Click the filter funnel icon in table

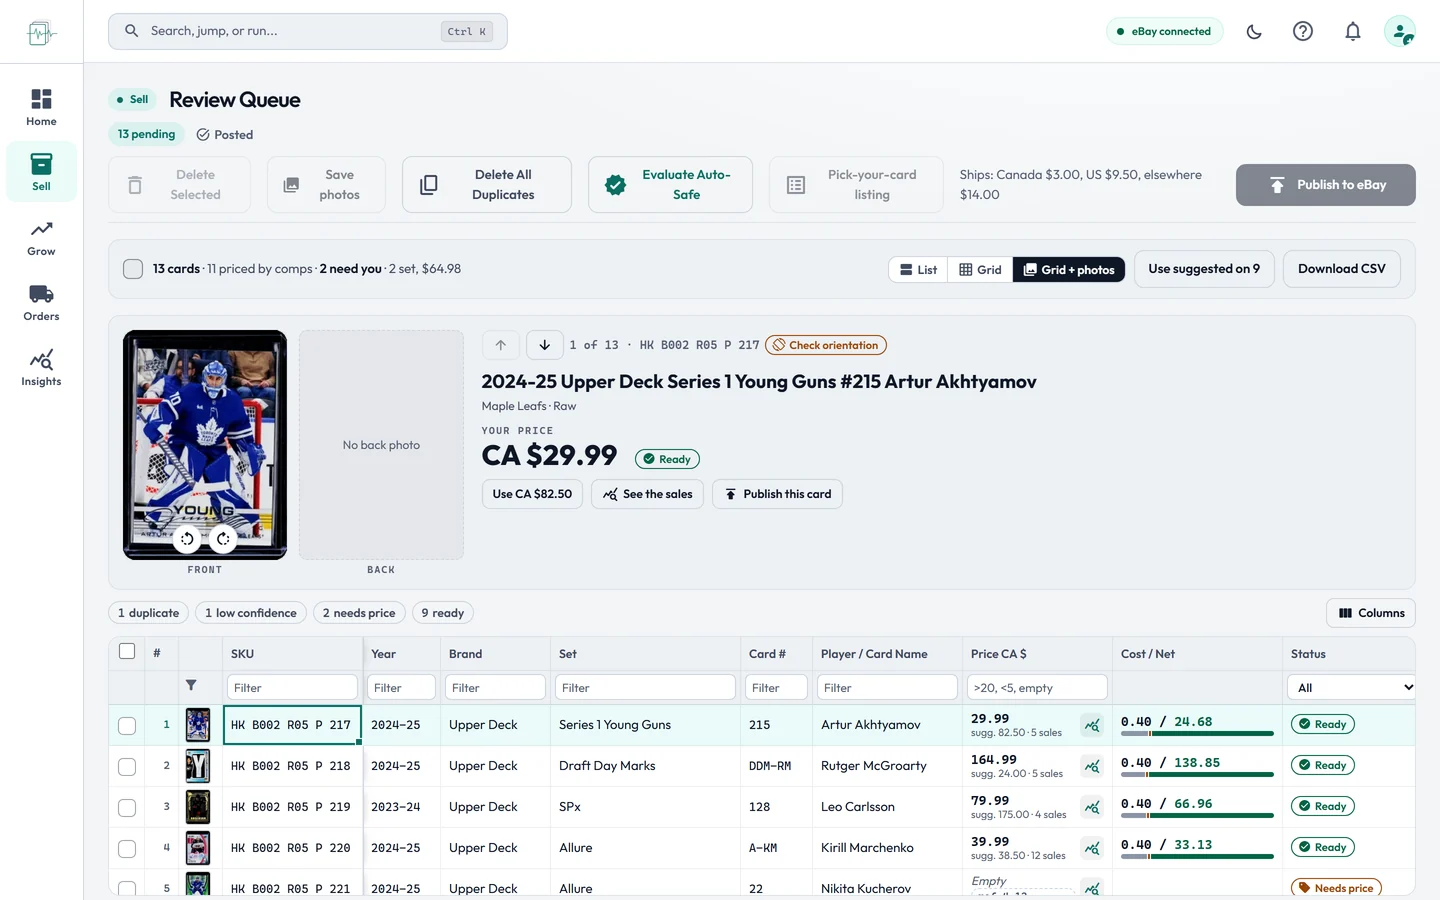[191, 686]
